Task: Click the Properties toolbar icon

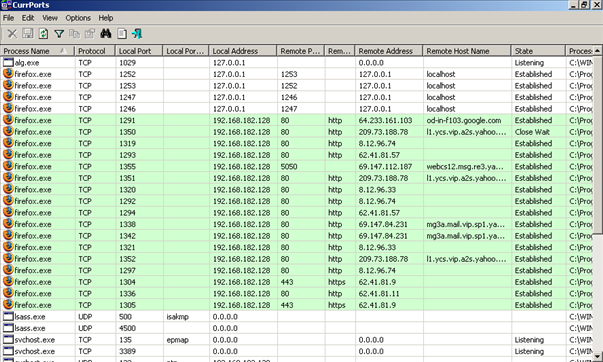Action: pyautogui.click(x=90, y=34)
